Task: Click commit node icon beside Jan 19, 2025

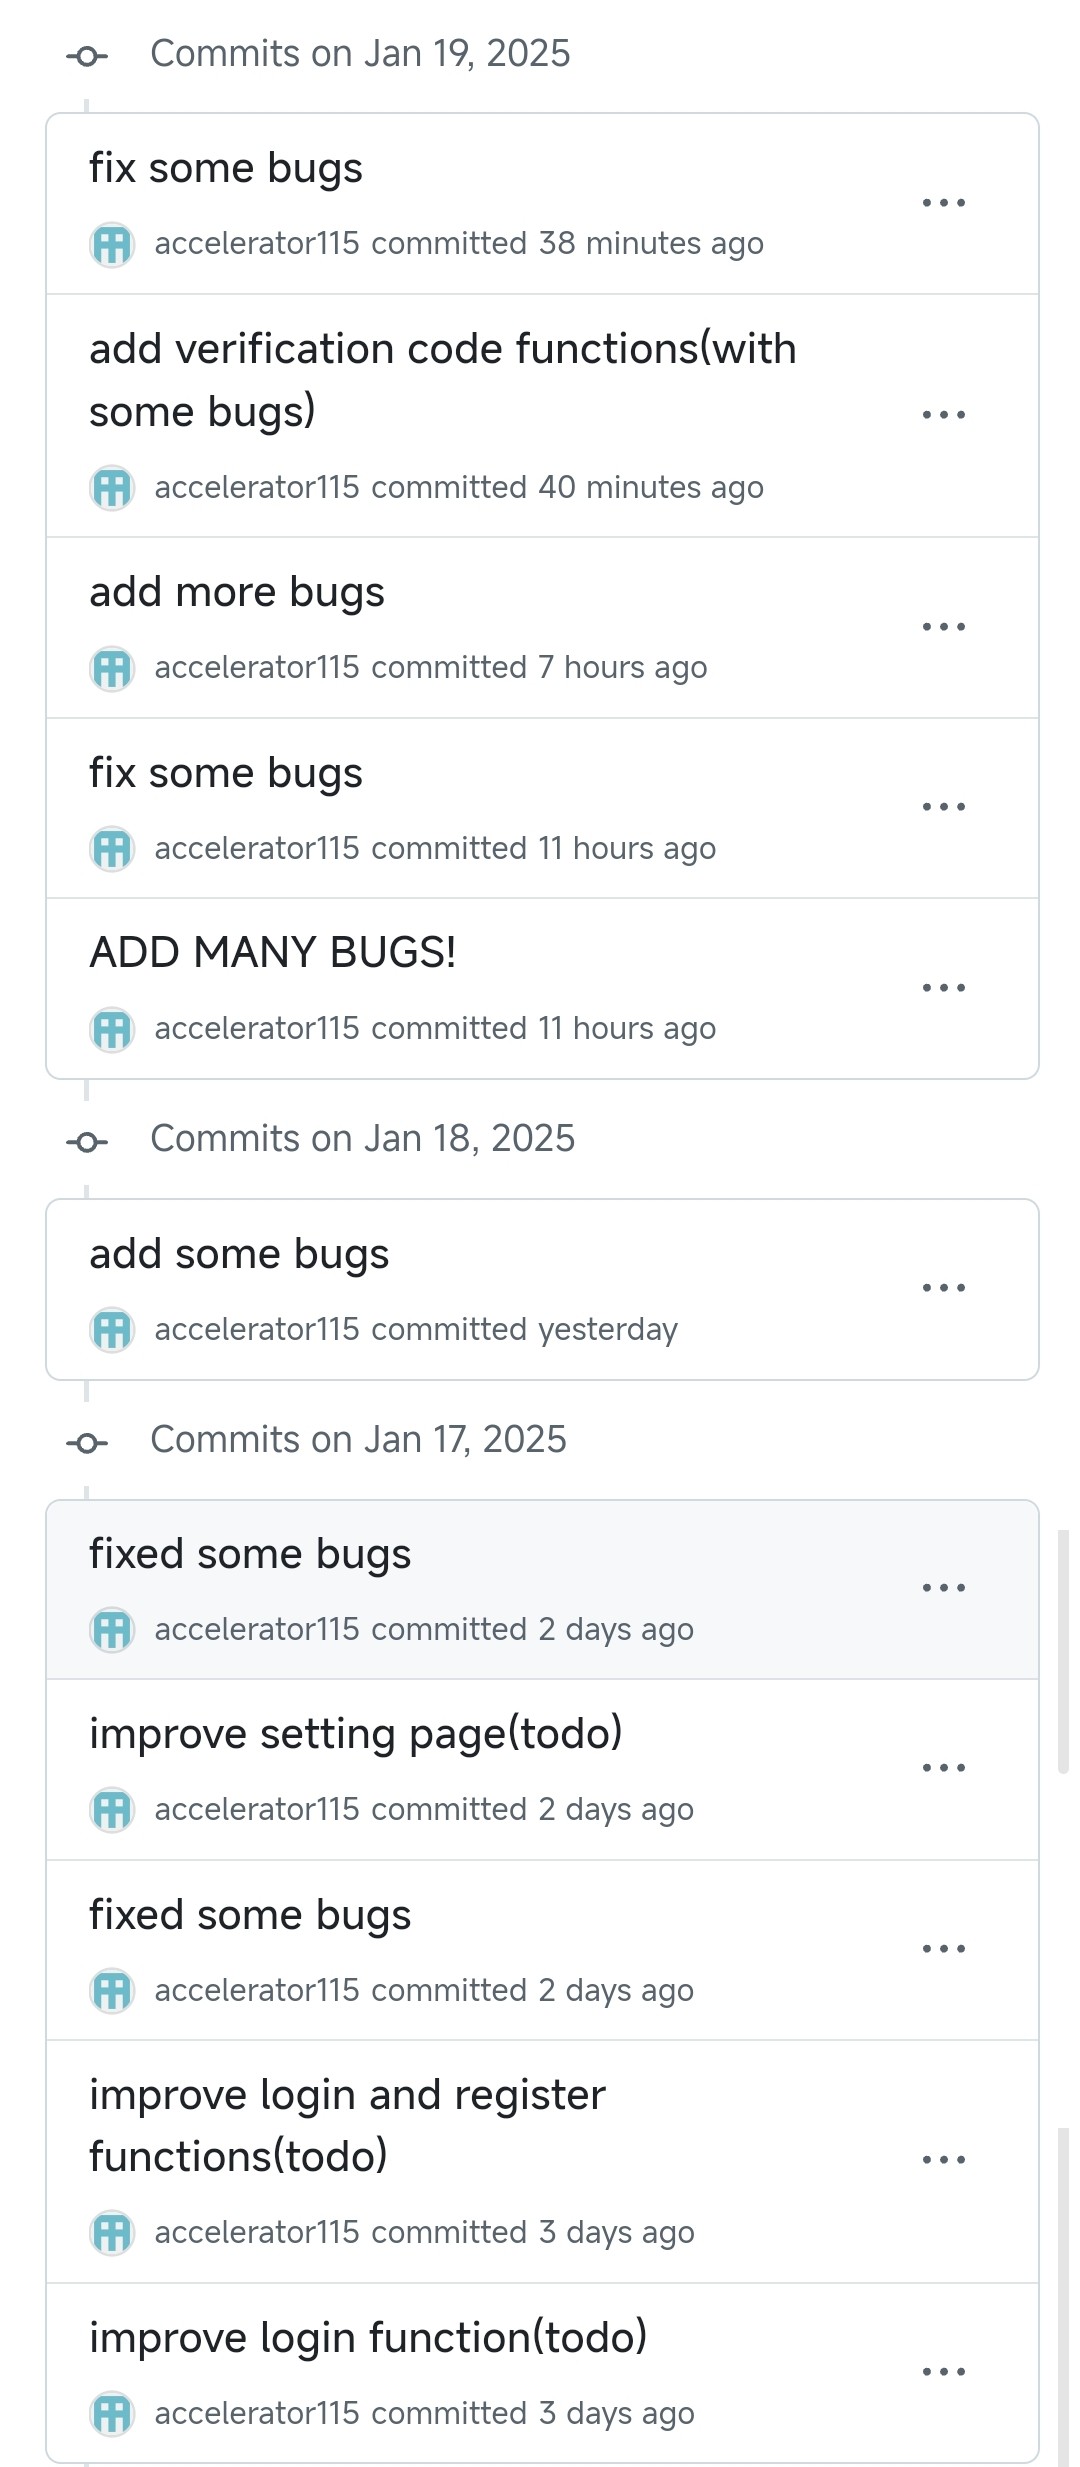Action: tap(87, 56)
